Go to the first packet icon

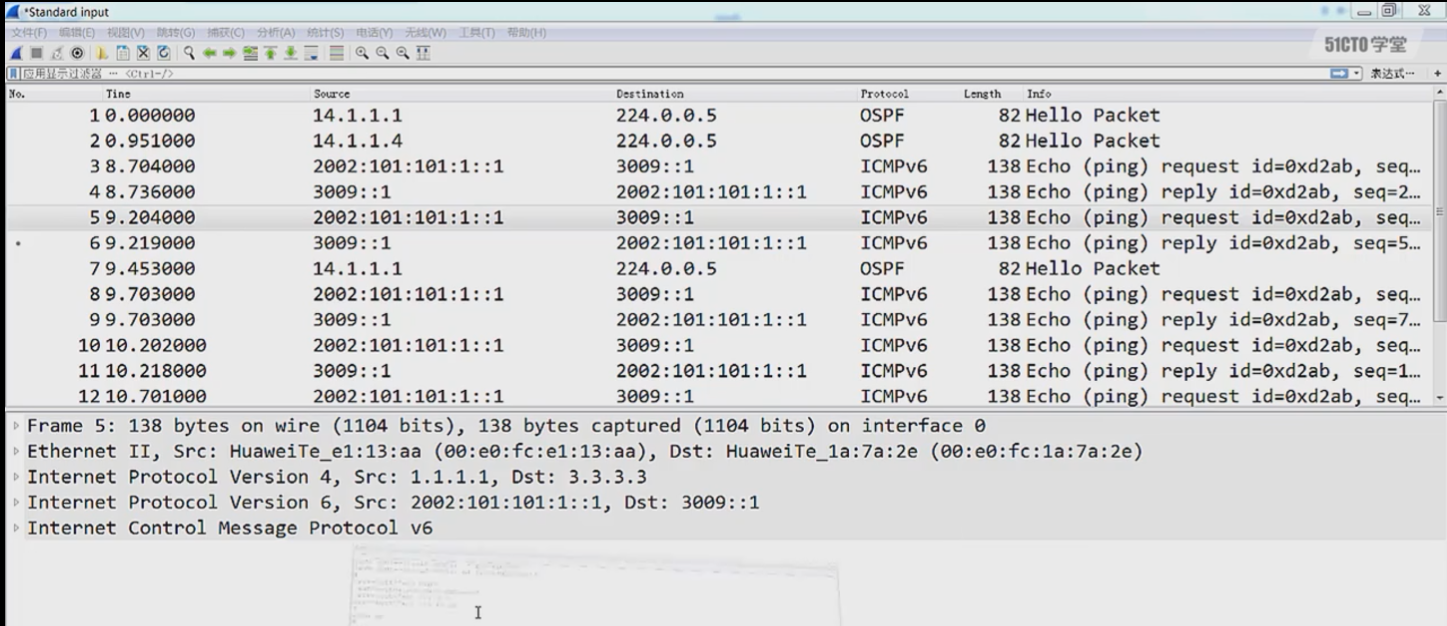point(268,53)
